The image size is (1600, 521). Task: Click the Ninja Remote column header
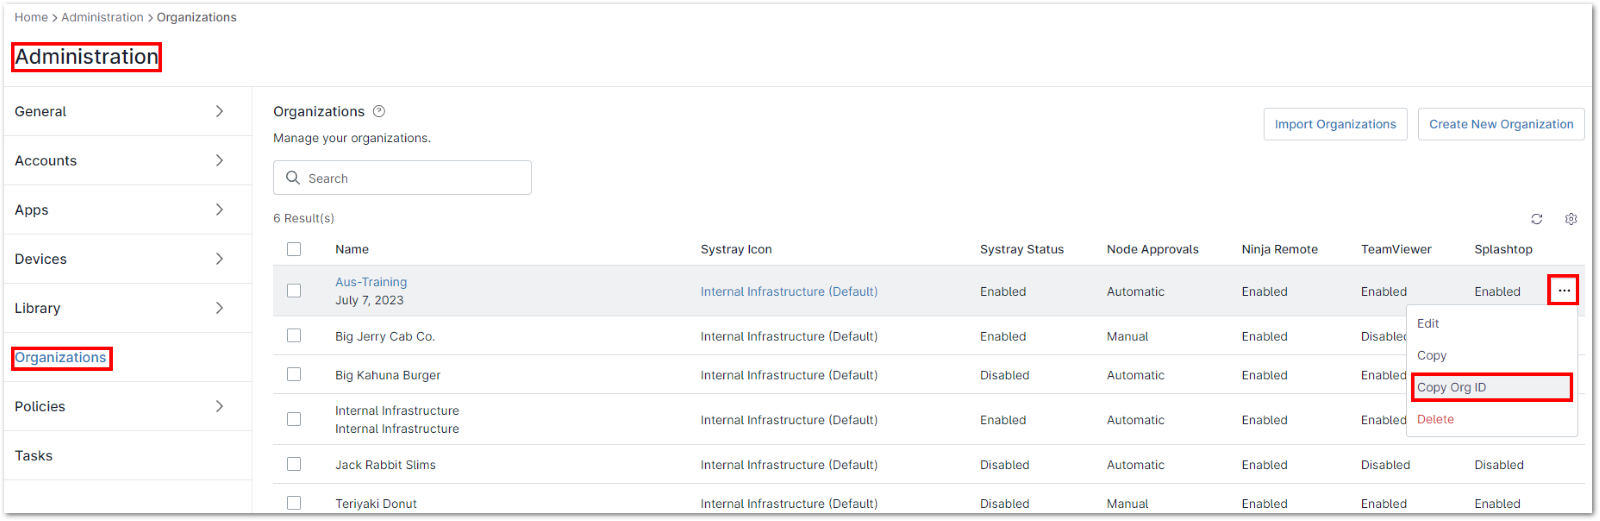pyautogui.click(x=1280, y=249)
